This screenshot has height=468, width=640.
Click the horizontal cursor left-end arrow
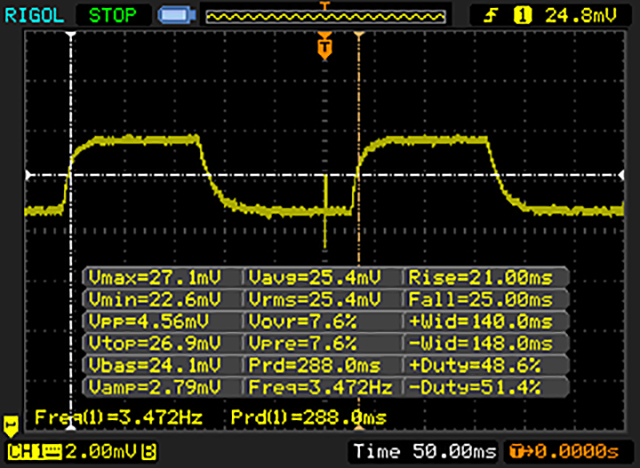[29, 175]
